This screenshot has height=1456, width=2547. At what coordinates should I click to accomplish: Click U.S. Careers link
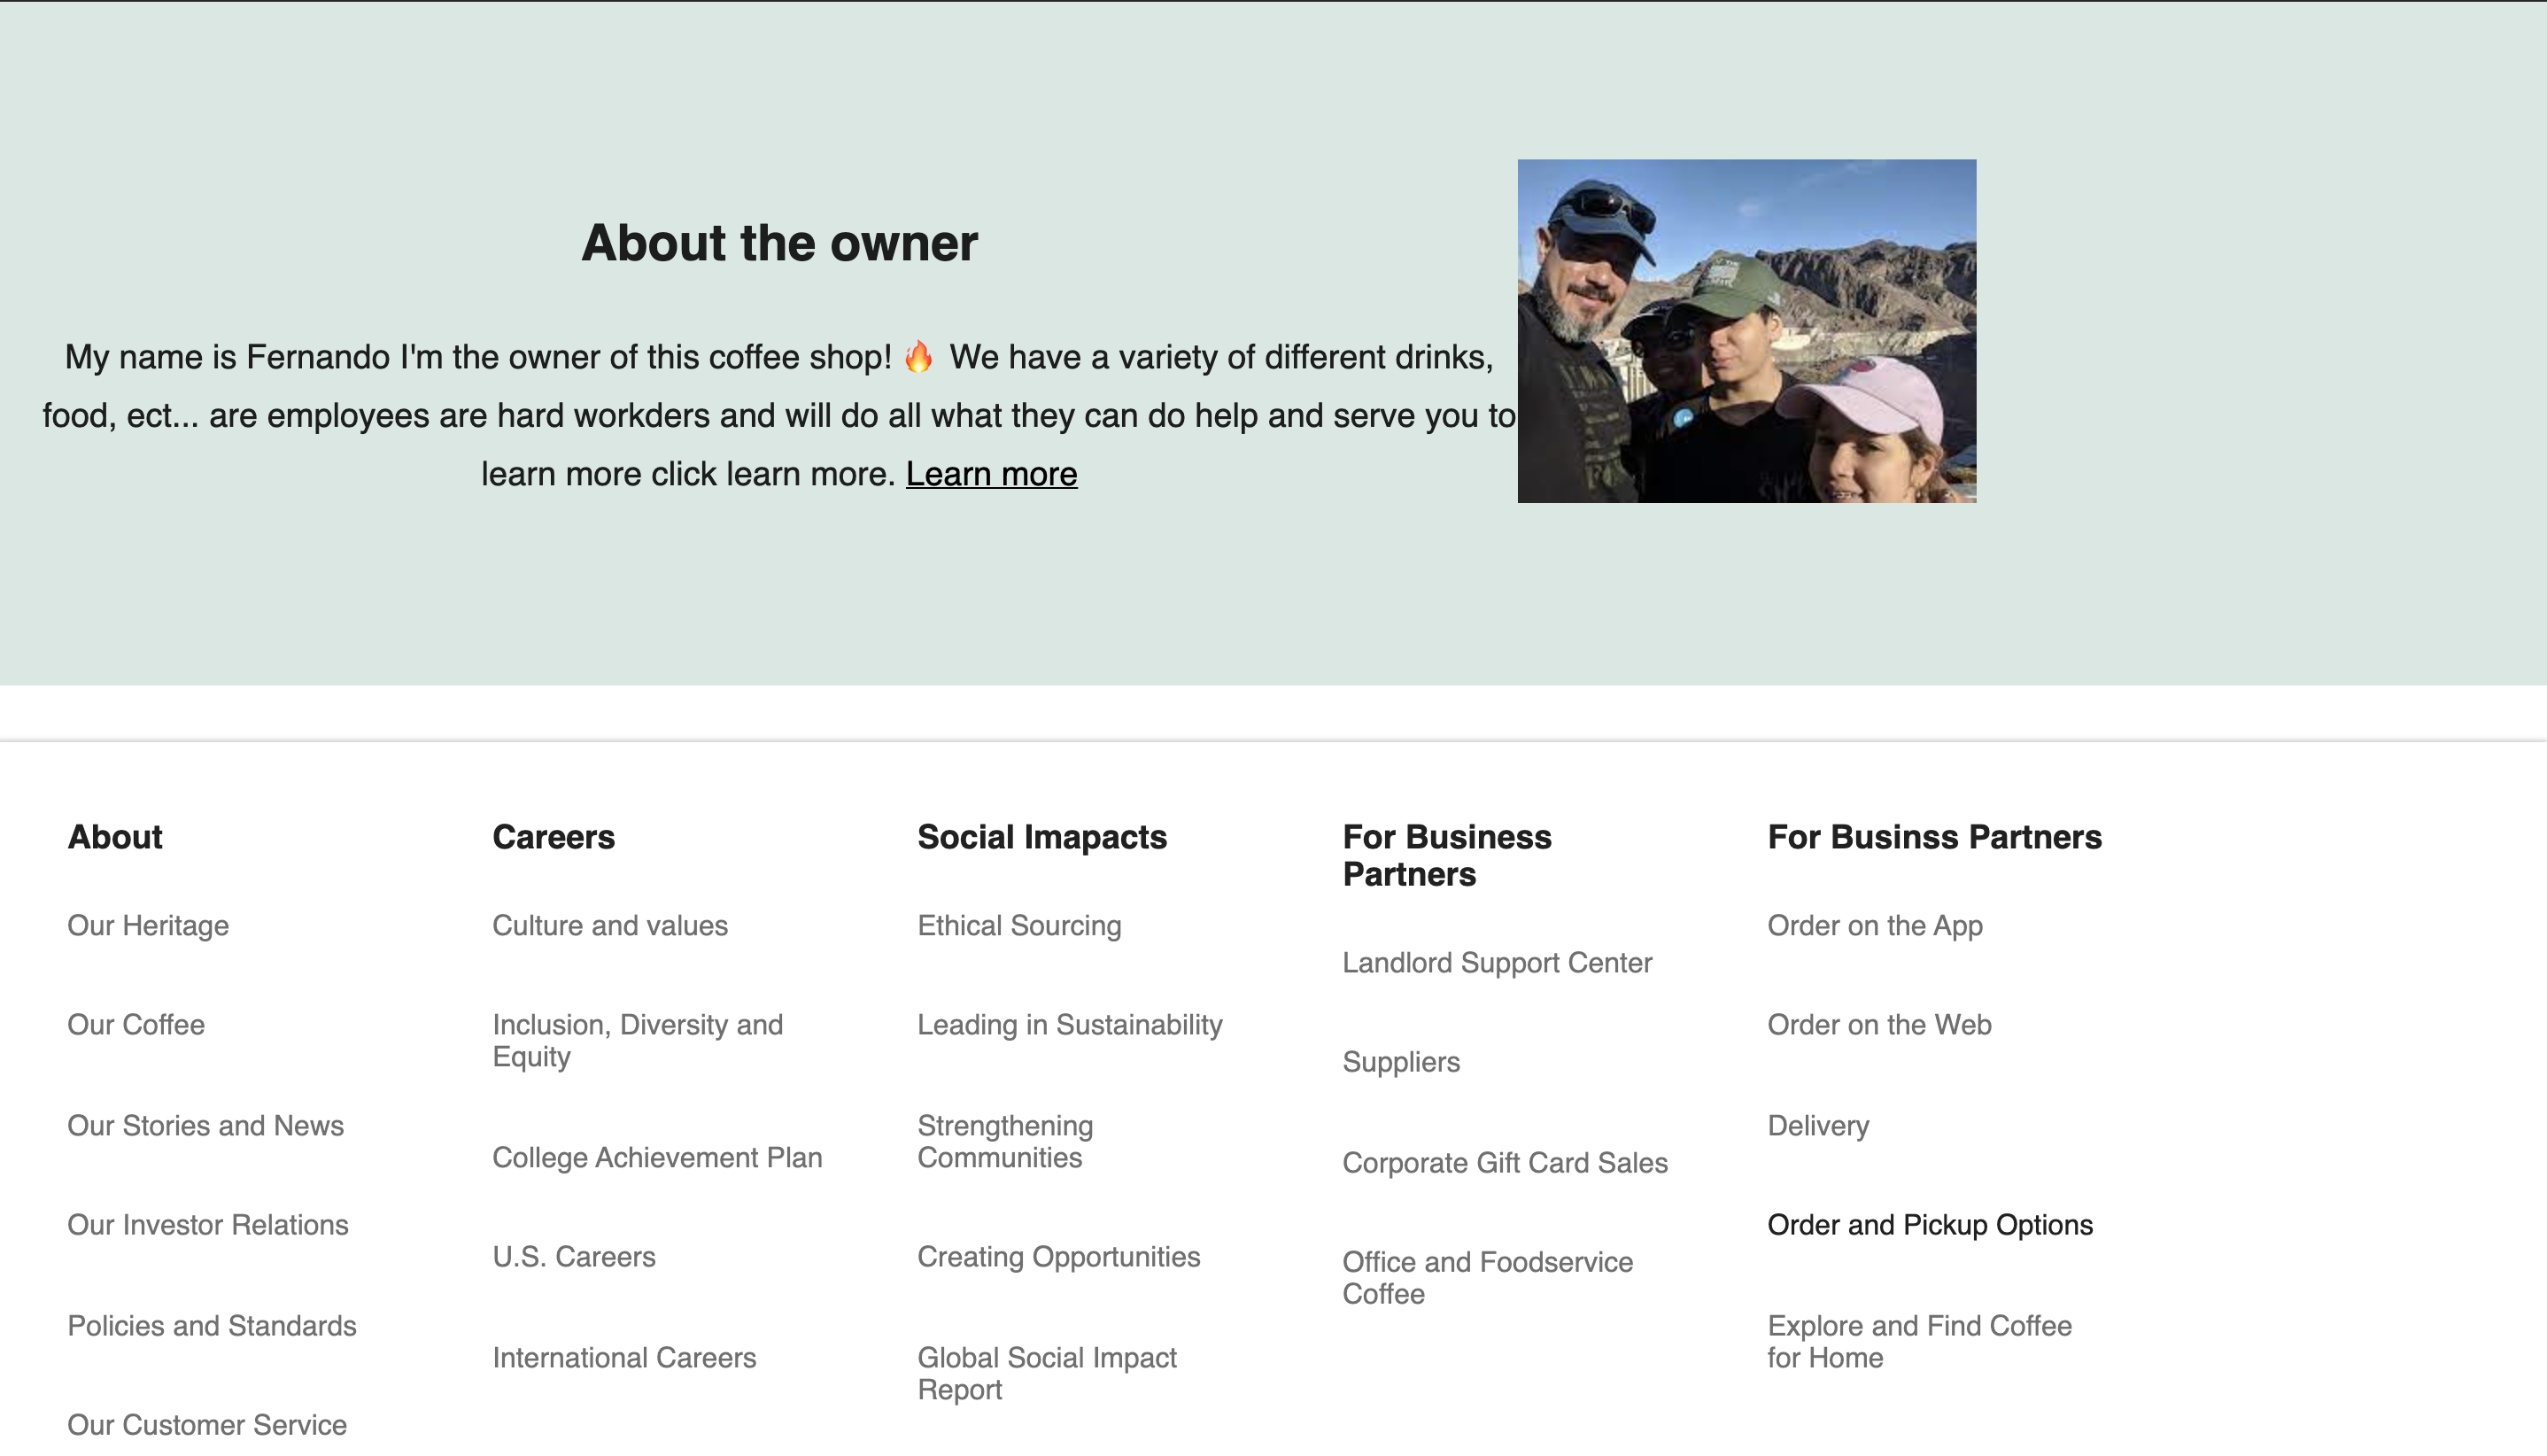click(x=574, y=1257)
